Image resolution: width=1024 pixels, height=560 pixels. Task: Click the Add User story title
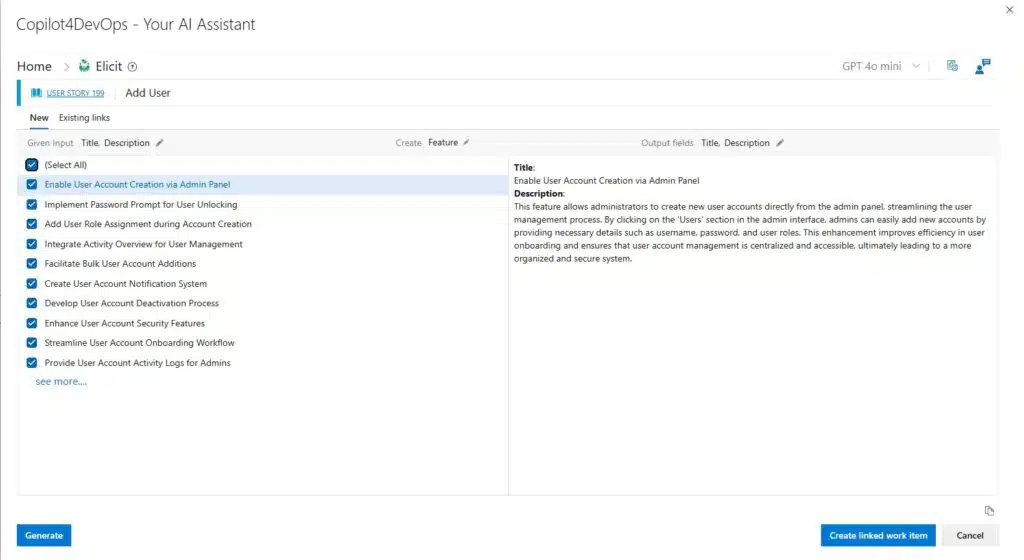[148, 93]
